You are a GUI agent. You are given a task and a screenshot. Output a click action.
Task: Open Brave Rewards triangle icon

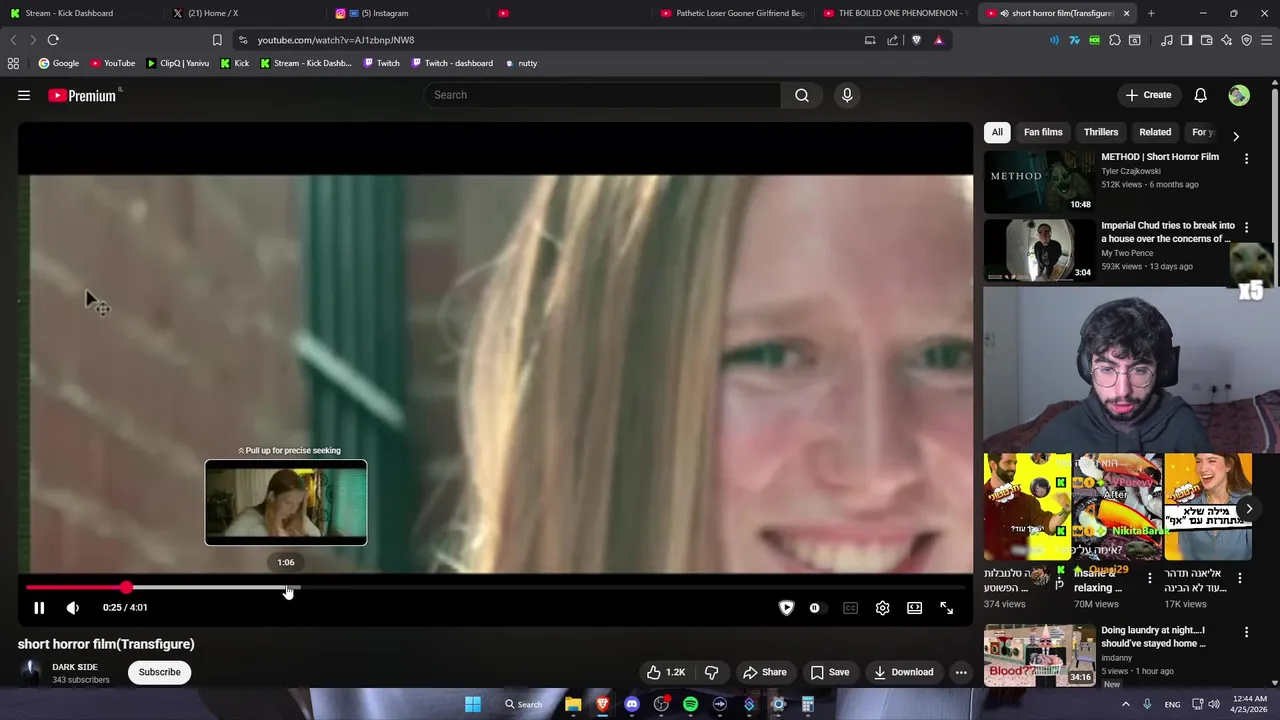[938, 40]
